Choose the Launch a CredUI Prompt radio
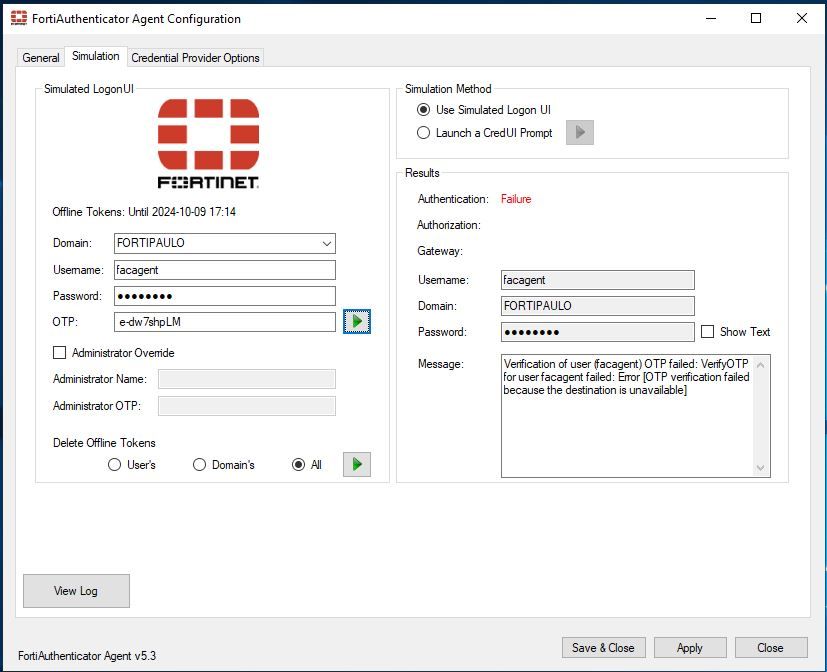This screenshot has height=672, width=827. [x=424, y=133]
